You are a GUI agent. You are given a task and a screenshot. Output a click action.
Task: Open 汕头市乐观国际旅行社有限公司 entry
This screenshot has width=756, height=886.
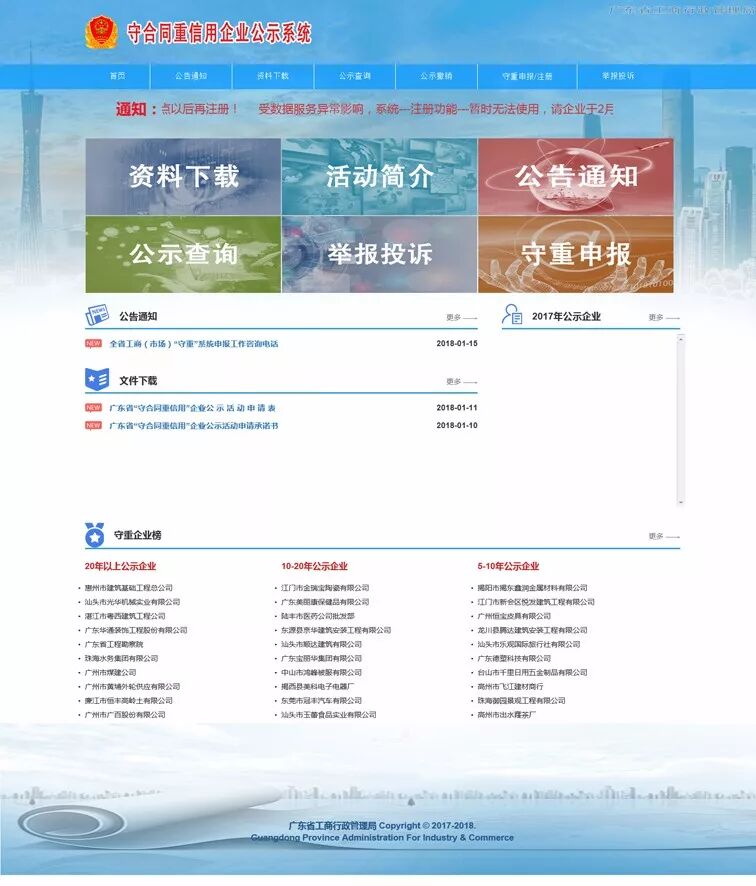(529, 644)
